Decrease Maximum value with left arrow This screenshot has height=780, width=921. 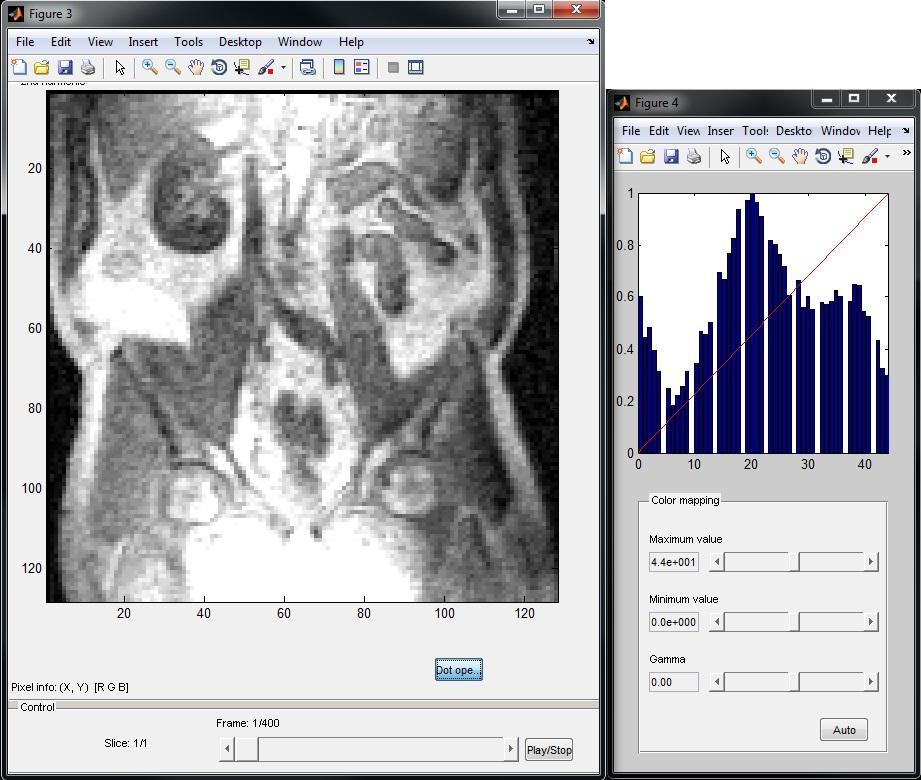point(717,562)
